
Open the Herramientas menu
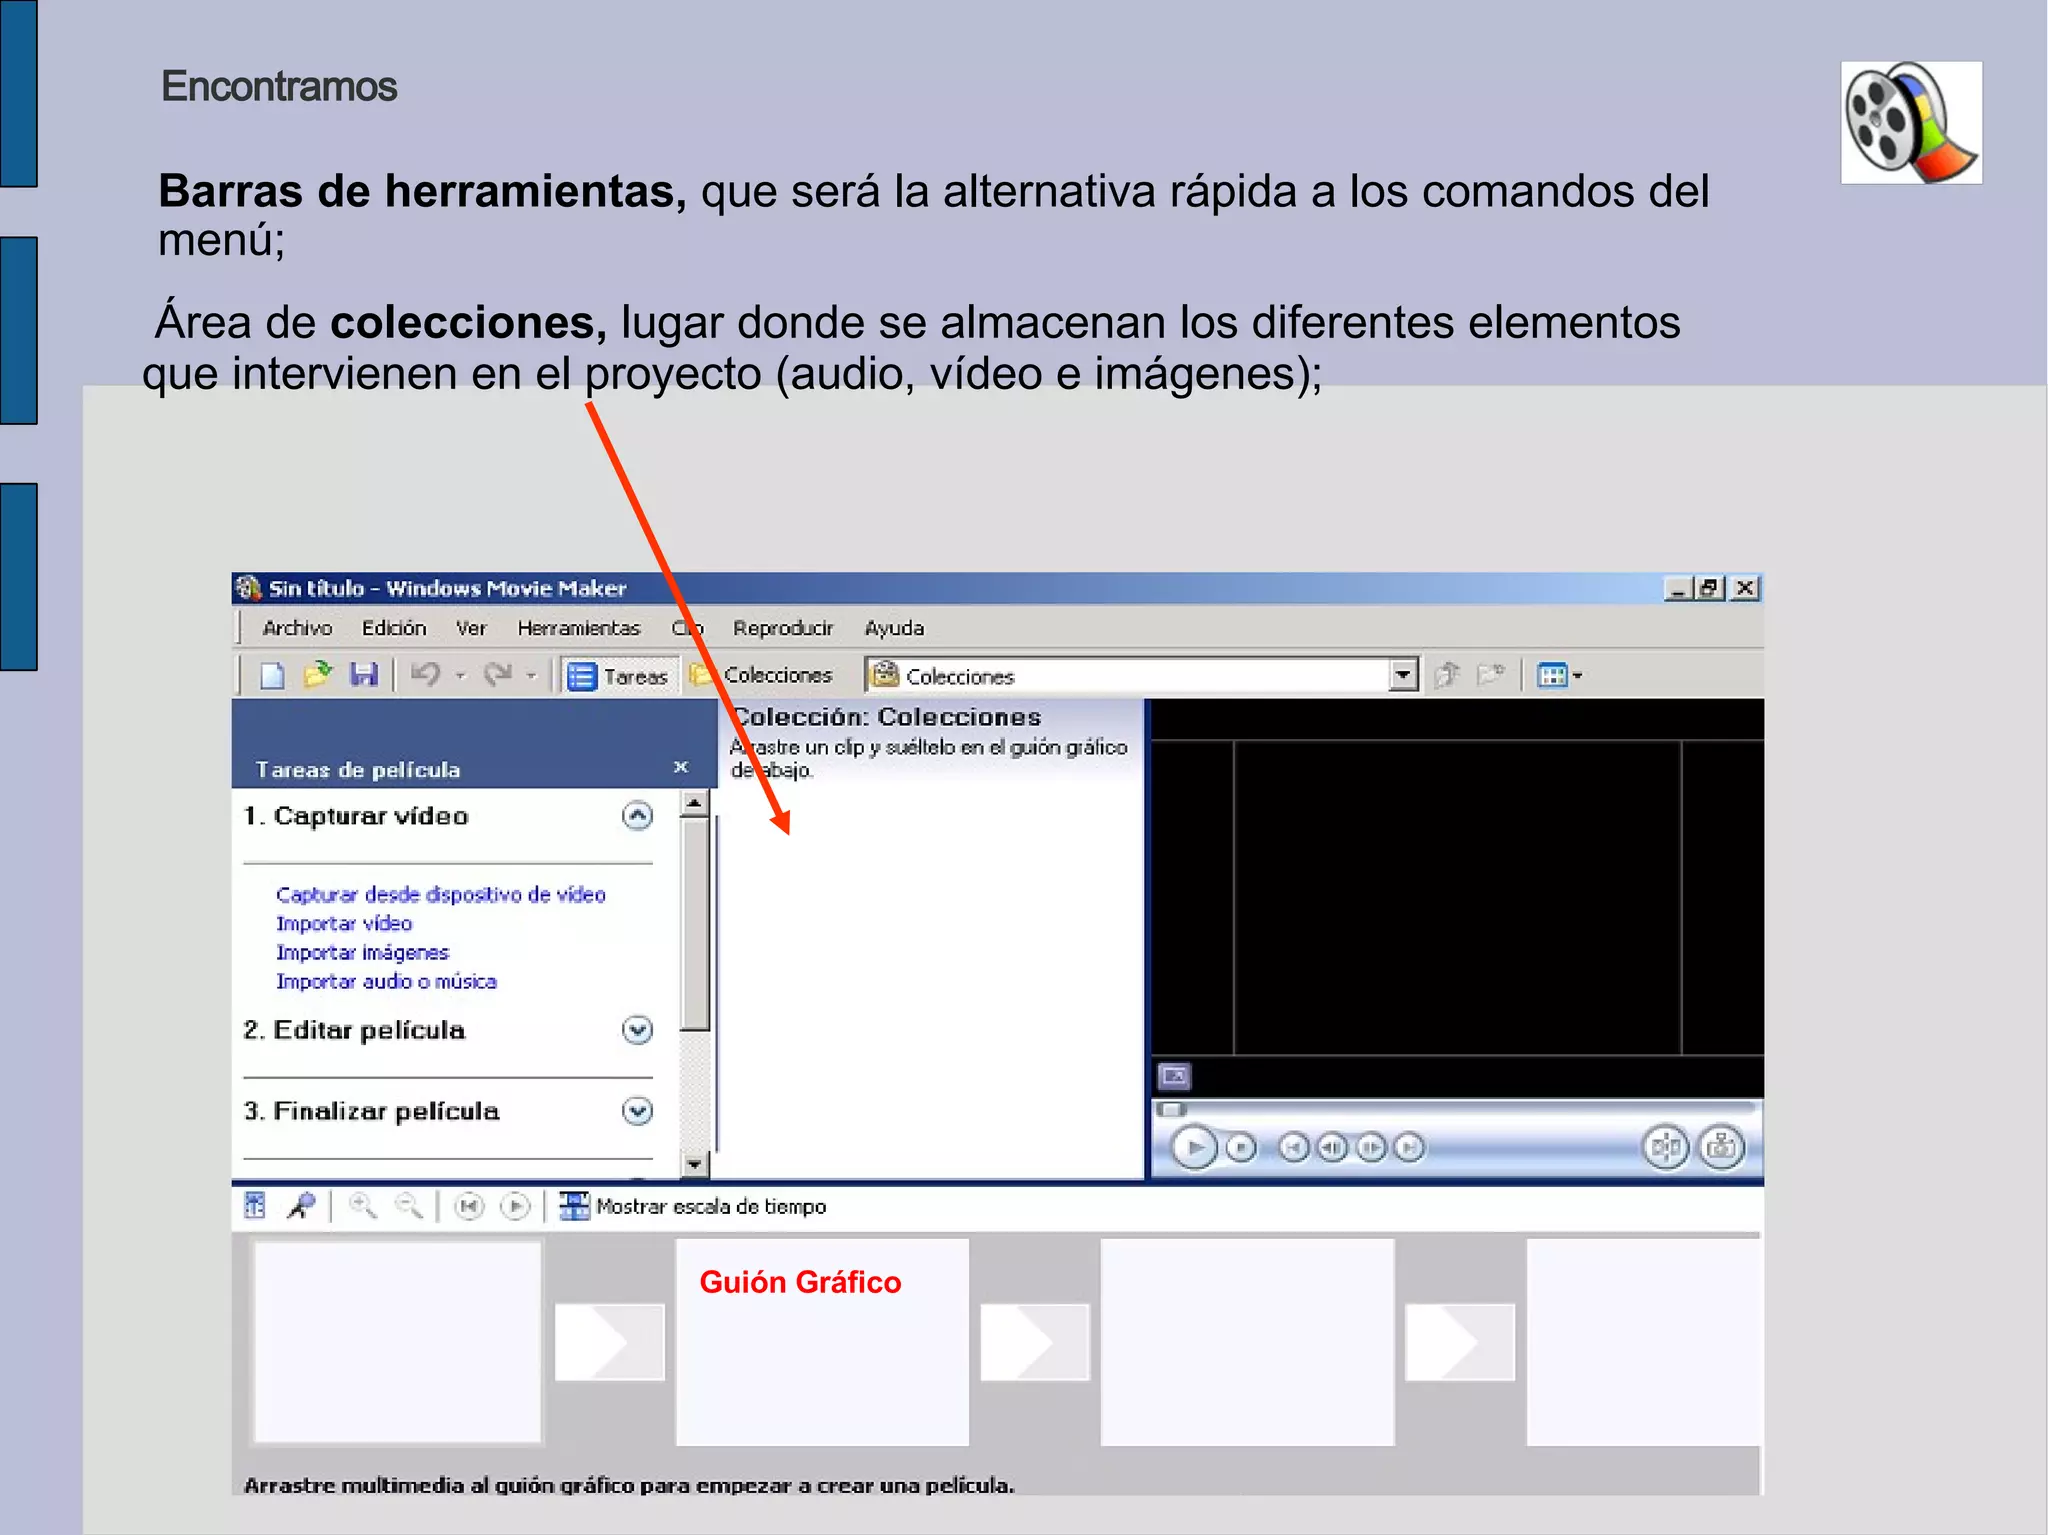pos(578,628)
